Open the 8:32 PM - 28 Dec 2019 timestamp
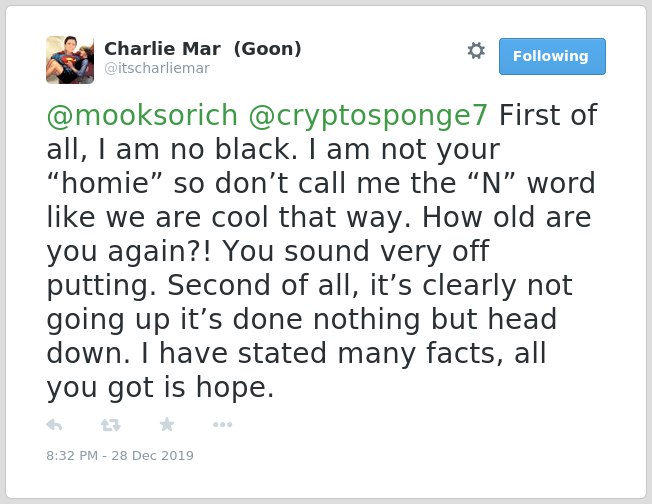 tap(120, 456)
